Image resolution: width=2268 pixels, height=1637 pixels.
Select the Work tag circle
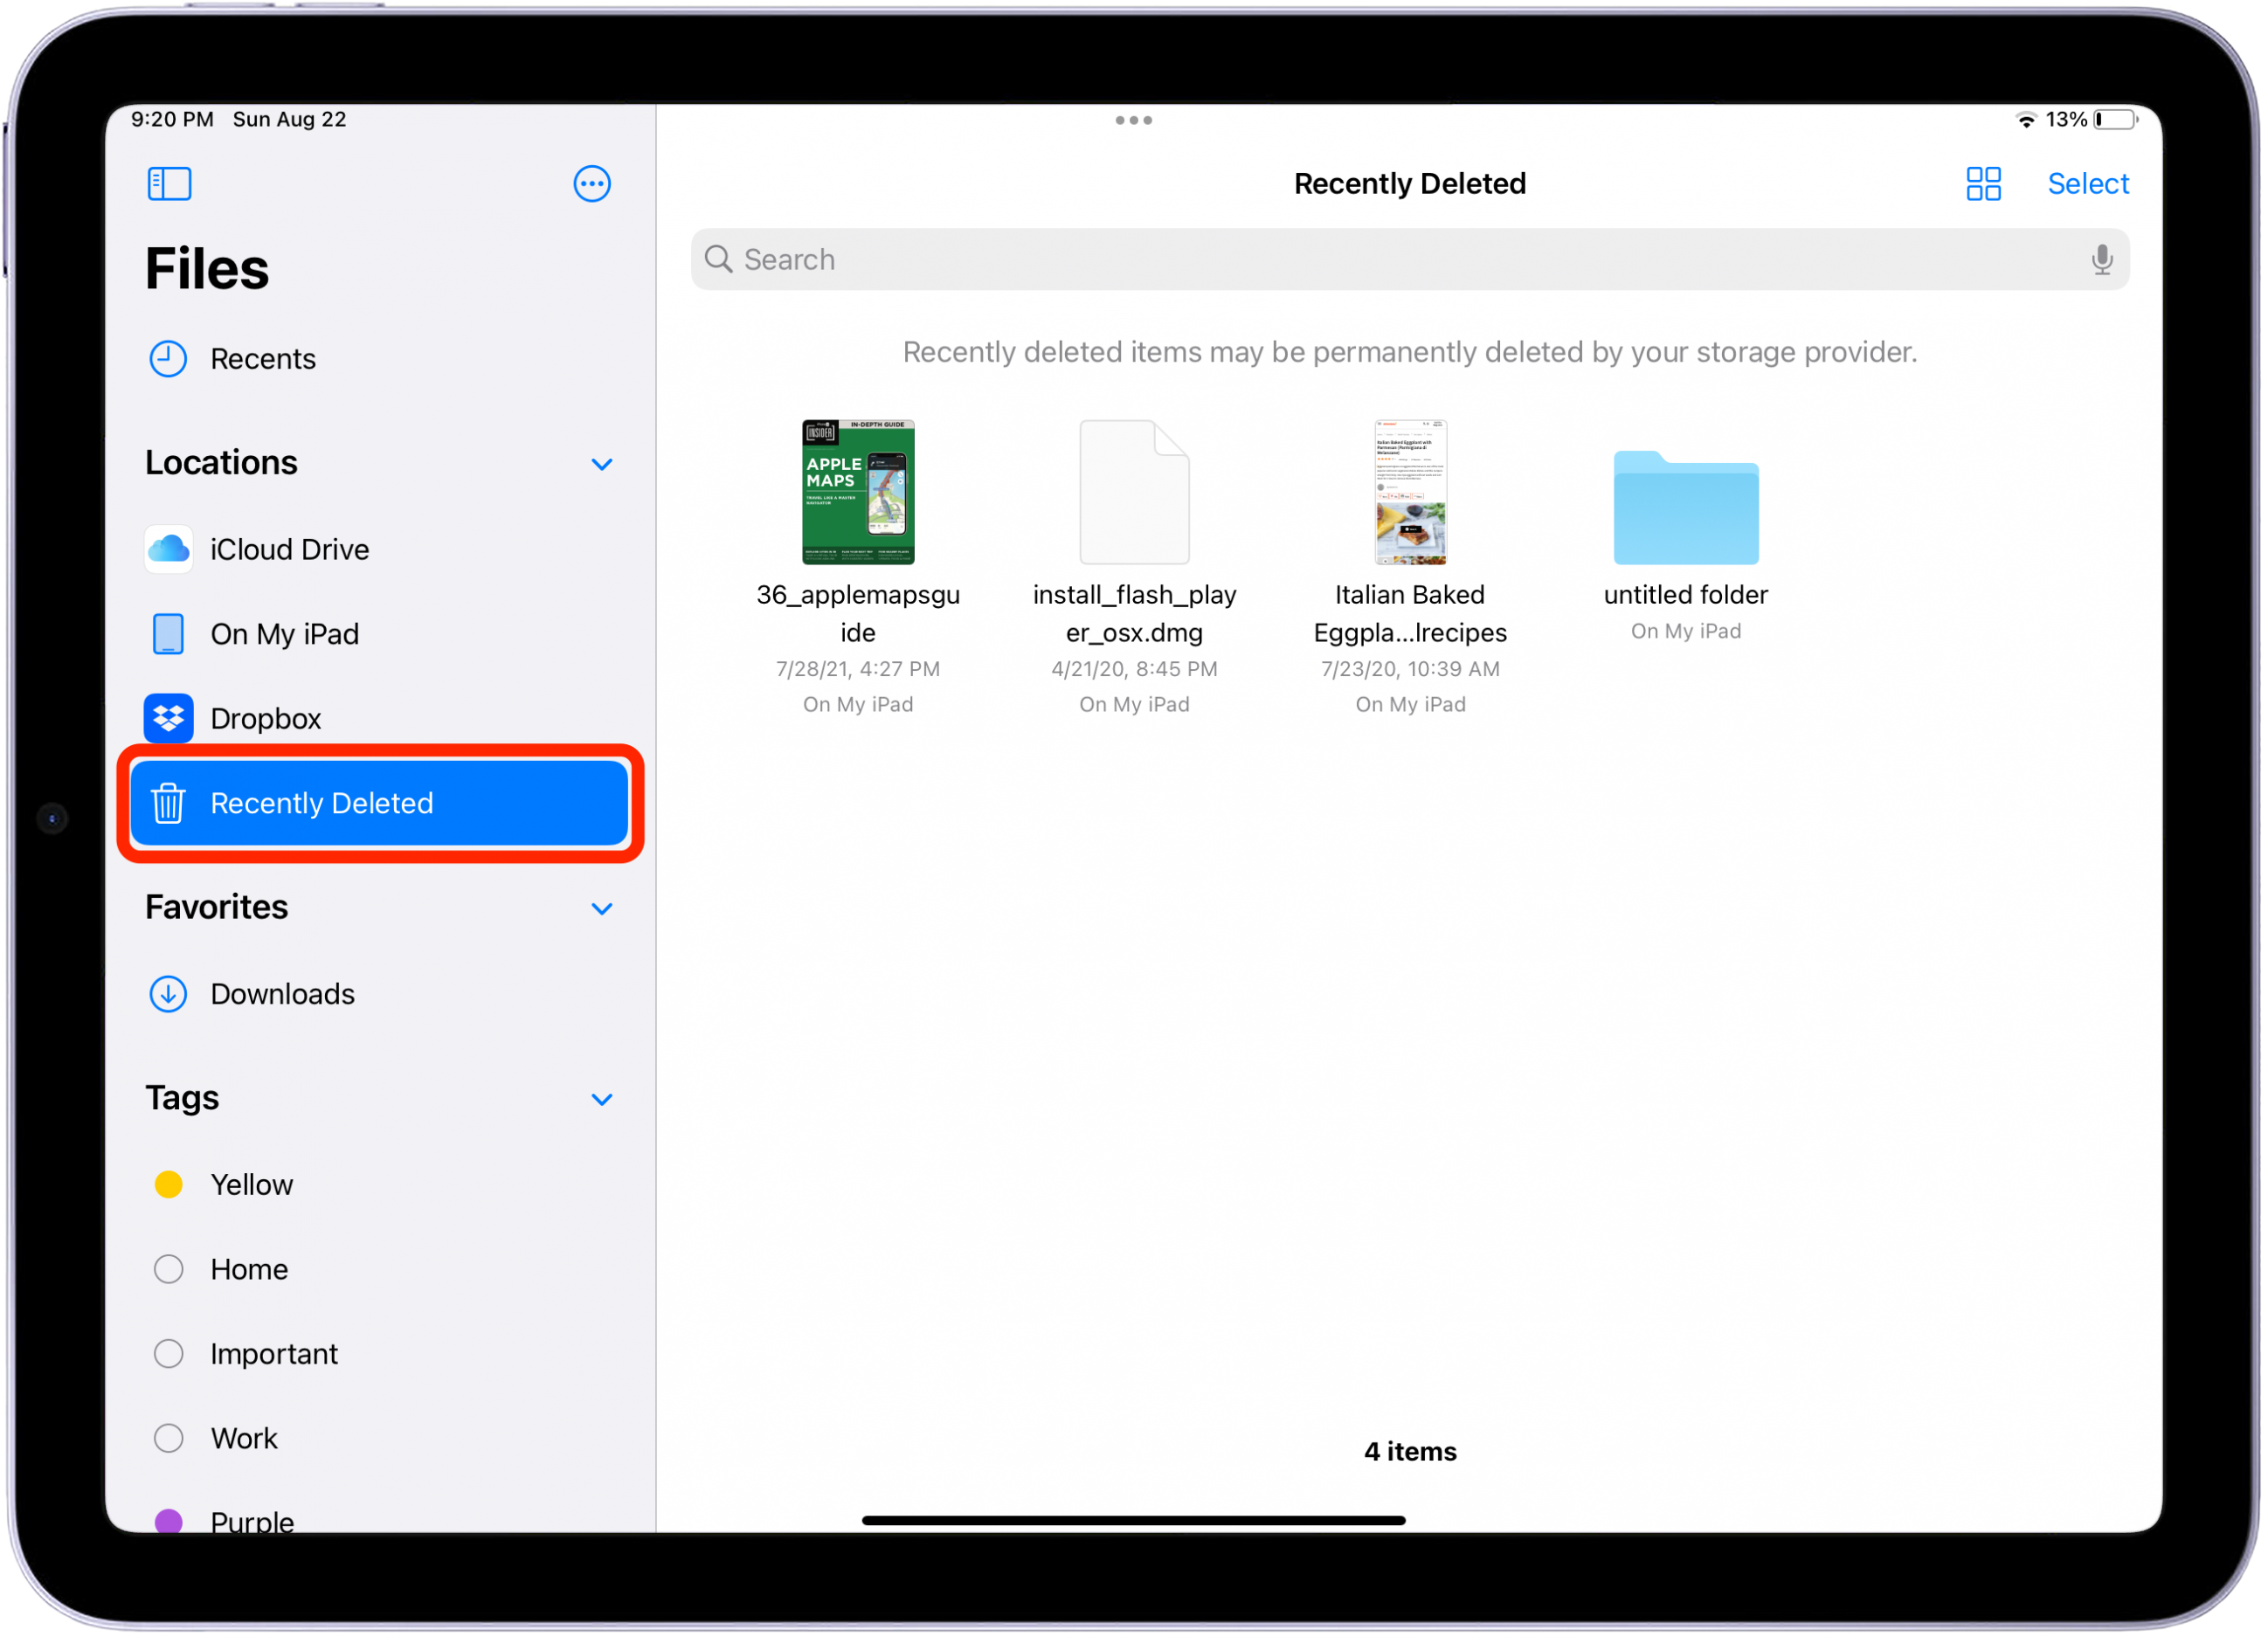168,1438
